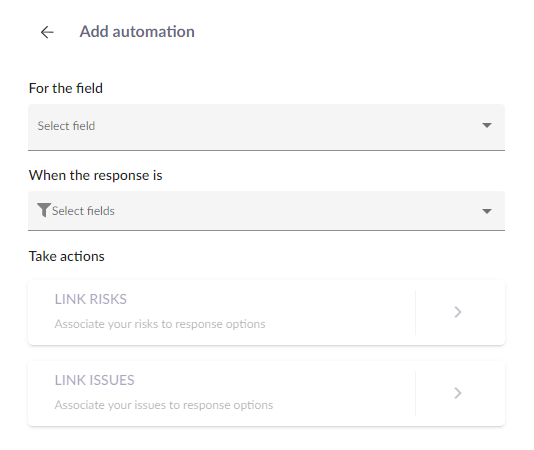The width and height of the screenshot is (534, 450).
Task: Open the chevron beside LINK RISKS
Action: (x=458, y=312)
